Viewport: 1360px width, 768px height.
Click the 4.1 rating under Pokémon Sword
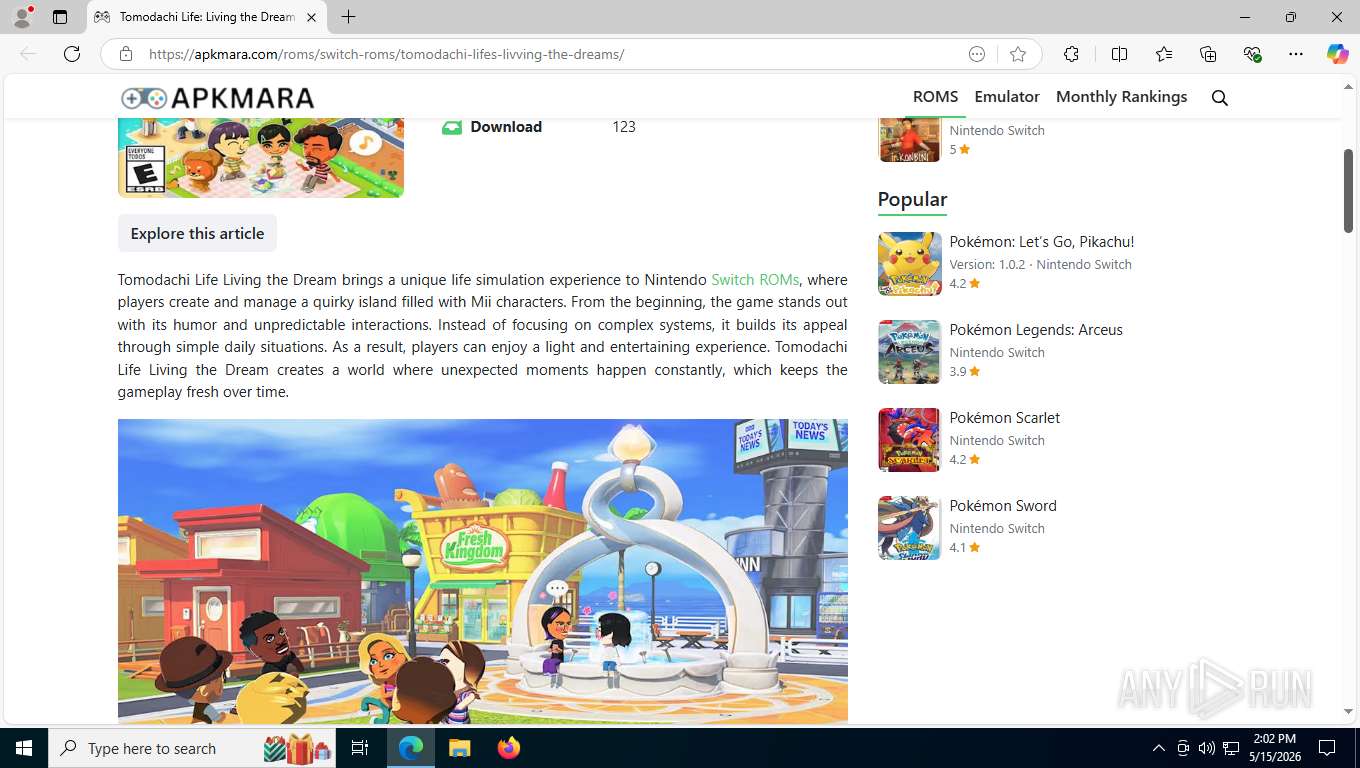964,548
